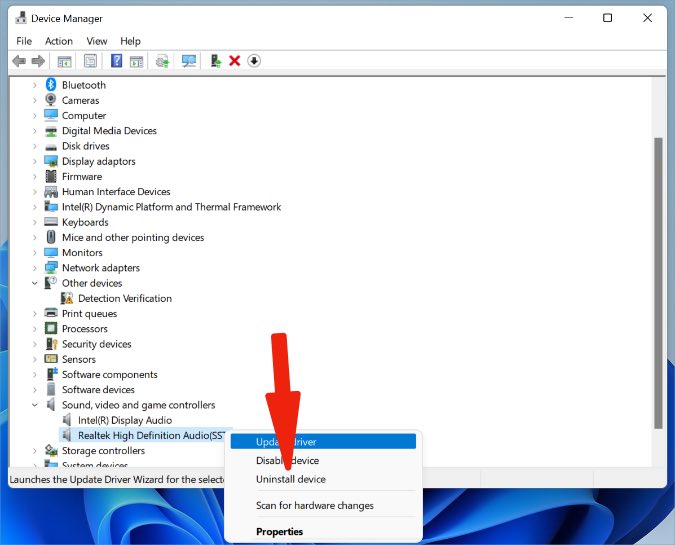Expand the Cameras category
The width and height of the screenshot is (675, 545).
[x=34, y=100]
